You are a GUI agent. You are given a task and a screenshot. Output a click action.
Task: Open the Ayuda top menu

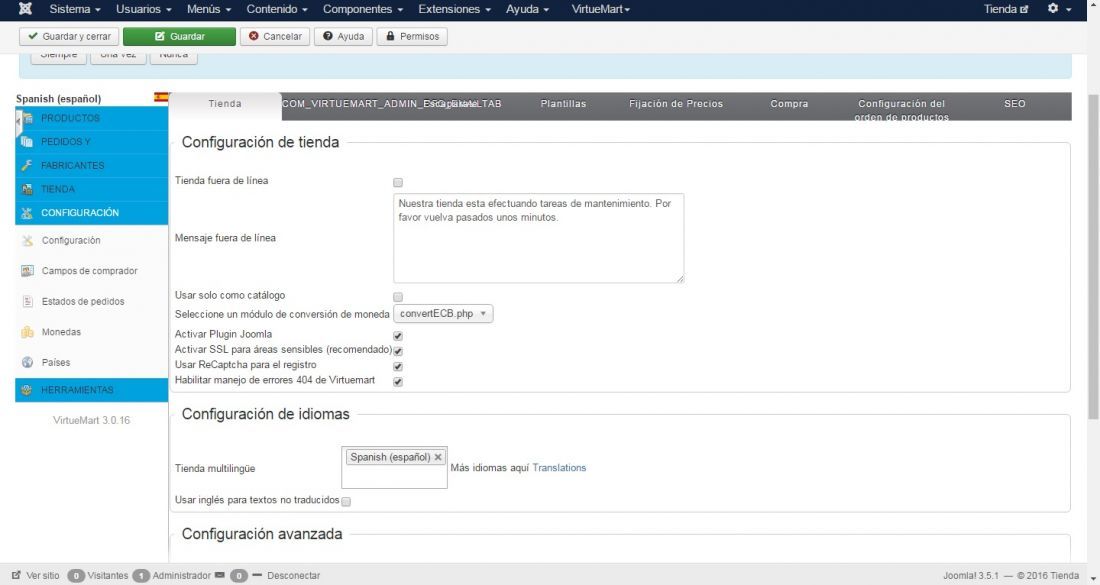(x=527, y=9)
